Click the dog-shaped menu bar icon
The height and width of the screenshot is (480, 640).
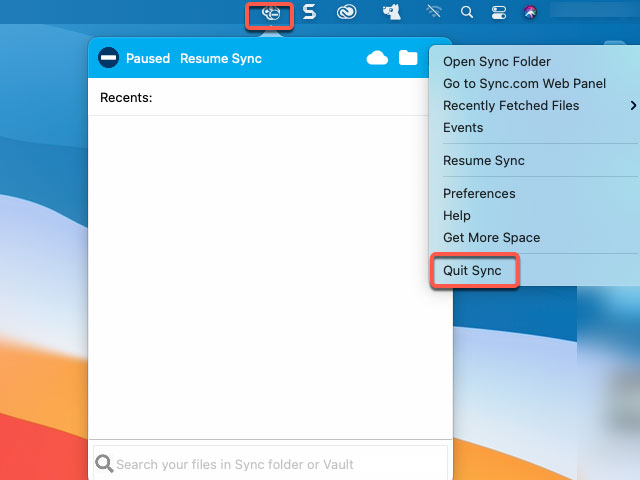coord(391,12)
